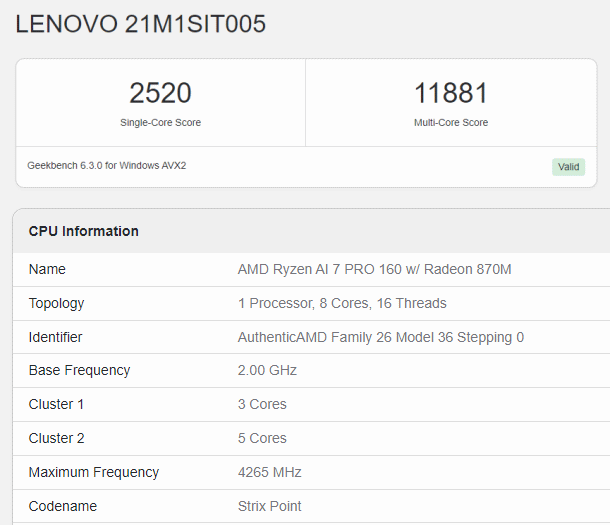Click the Name row label
This screenshot has height=525, width=610.
47,269
